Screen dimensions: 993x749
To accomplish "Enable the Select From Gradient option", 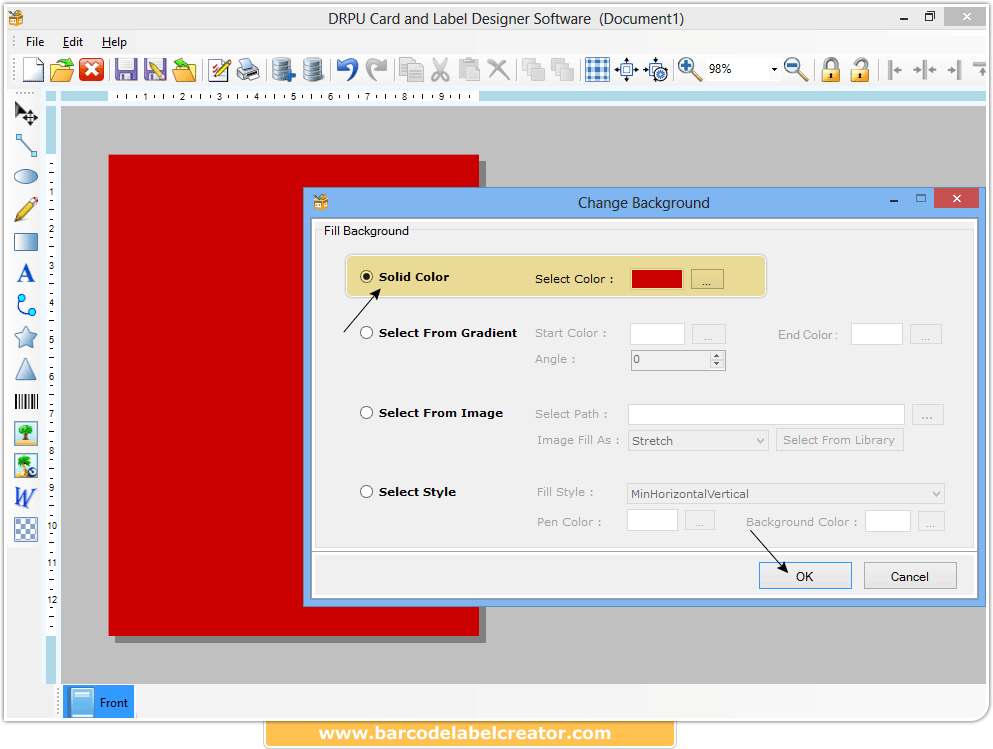I will (x=366, y=332).
